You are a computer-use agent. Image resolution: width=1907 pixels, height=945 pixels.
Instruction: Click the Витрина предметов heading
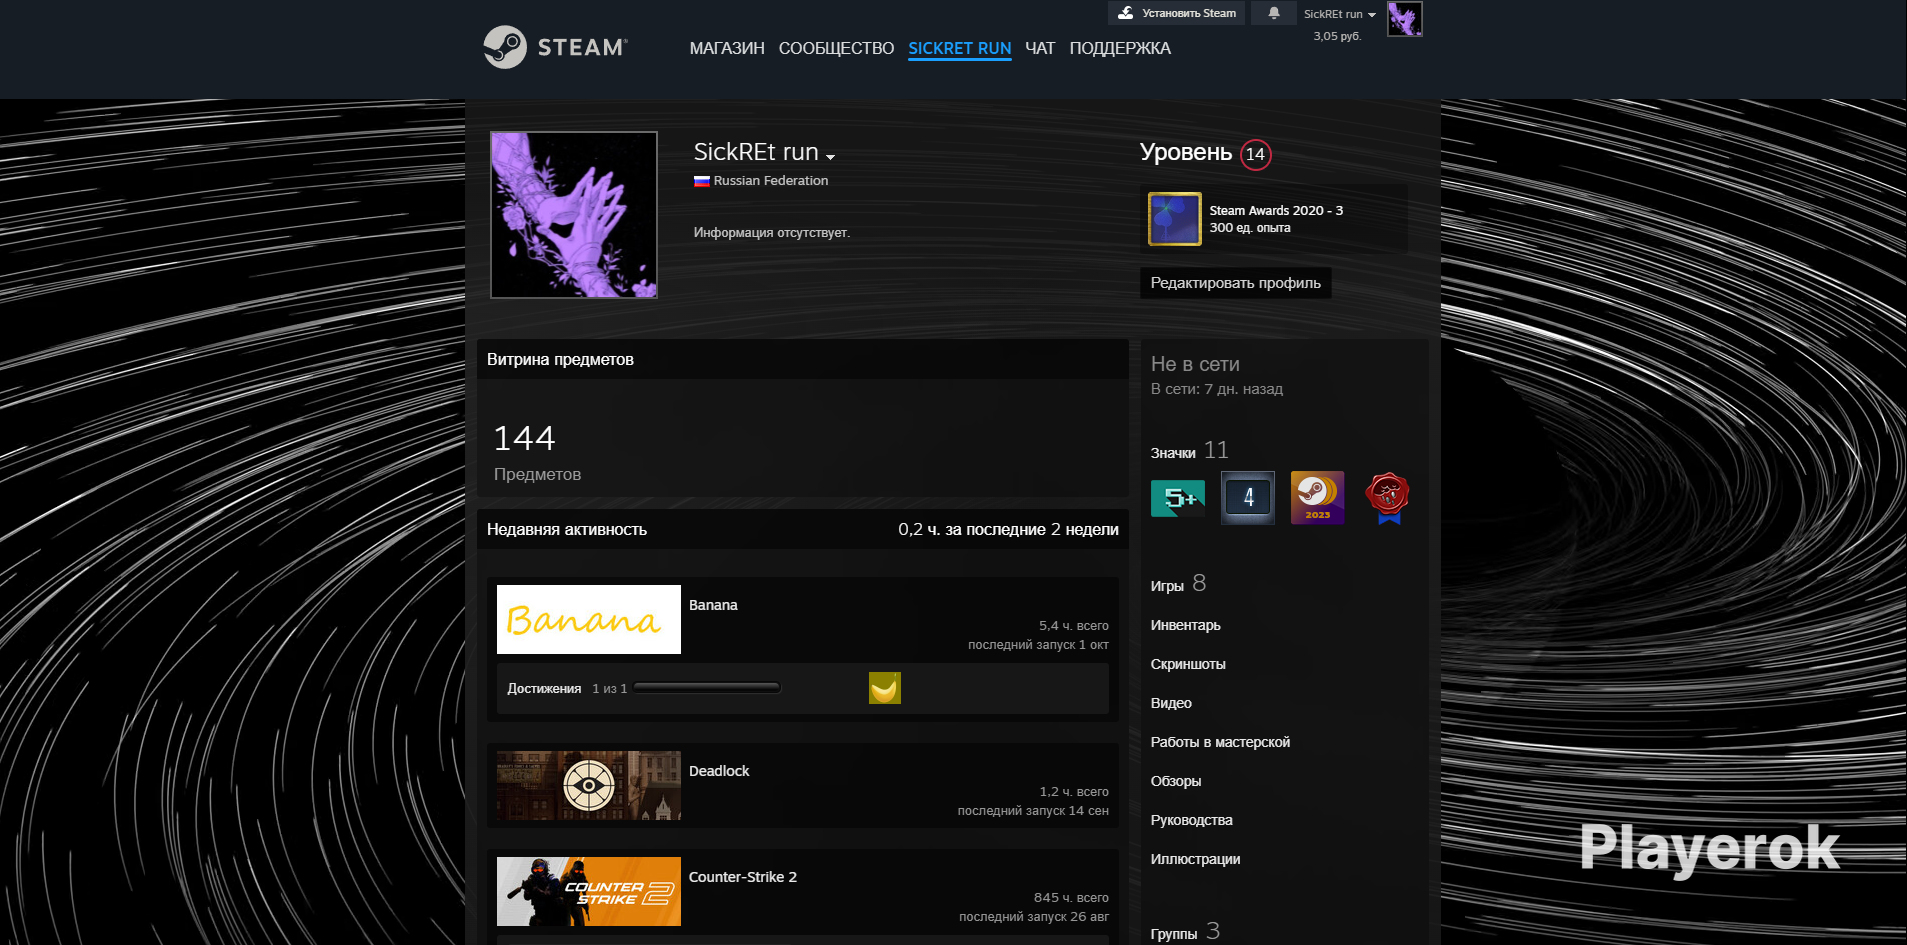click(560, 360)
